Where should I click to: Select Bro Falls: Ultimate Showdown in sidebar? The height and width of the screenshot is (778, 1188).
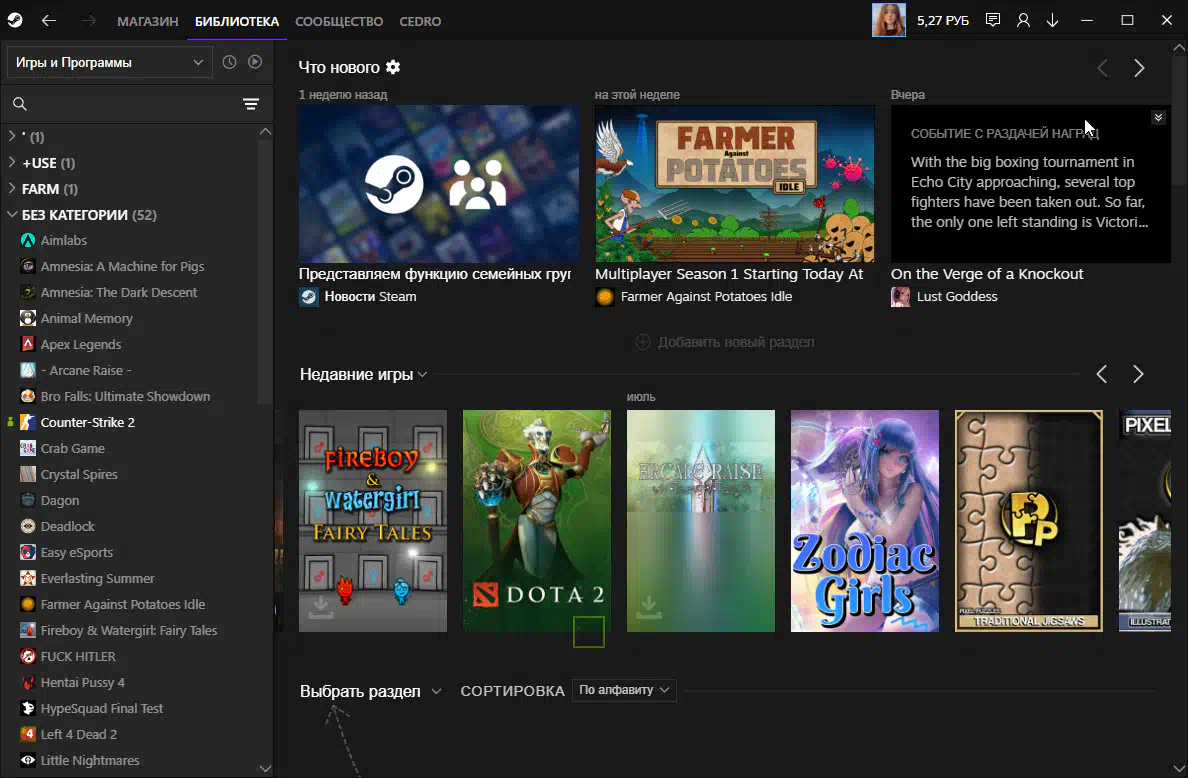(125, 396)
